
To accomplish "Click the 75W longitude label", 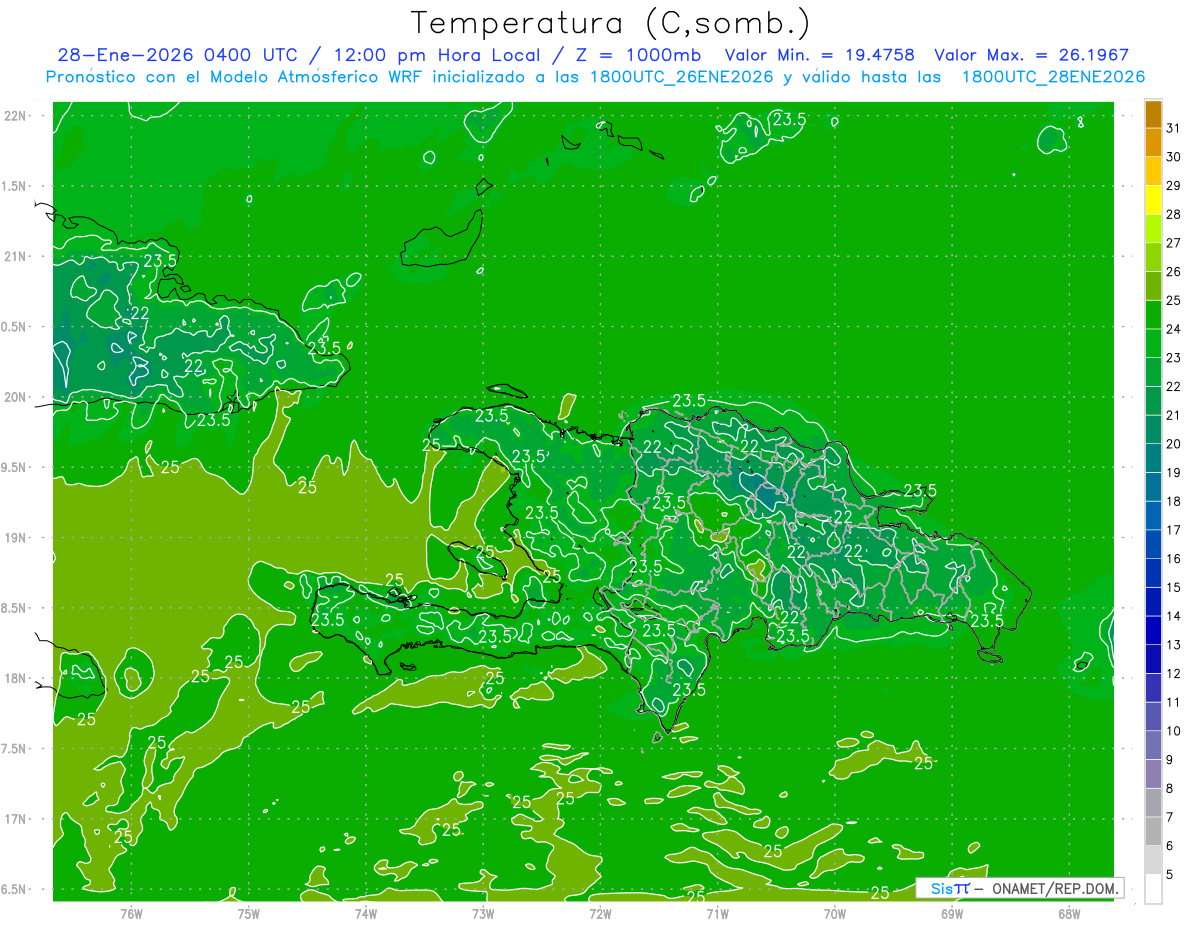I will pyautogui.click(x=249, y=913).
